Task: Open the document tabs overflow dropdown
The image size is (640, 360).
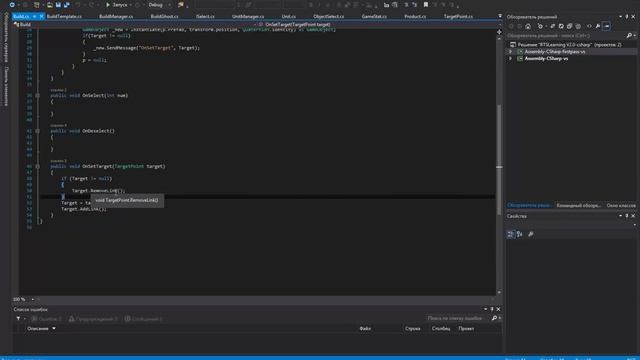Action: tap(500, 16)
